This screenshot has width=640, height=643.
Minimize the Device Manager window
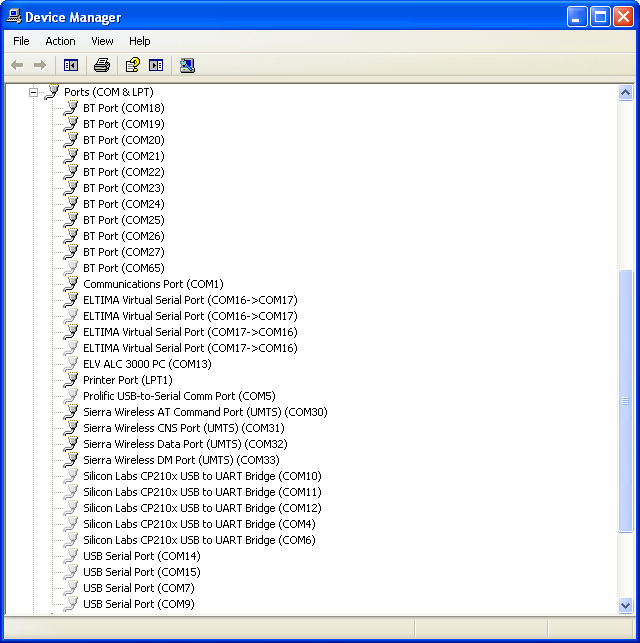pyautogui.click(x=577, y=17)
